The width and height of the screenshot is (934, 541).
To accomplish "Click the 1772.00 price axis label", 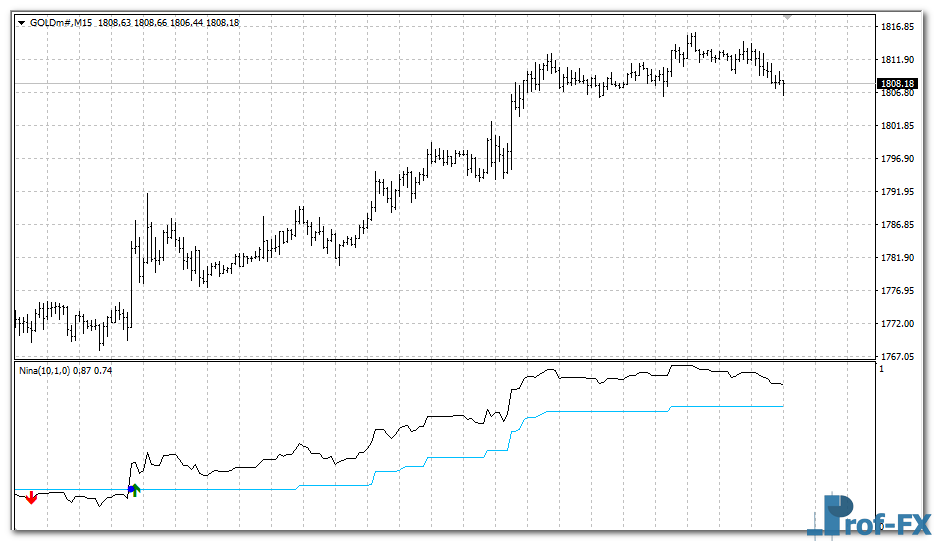I will (896, 324).
